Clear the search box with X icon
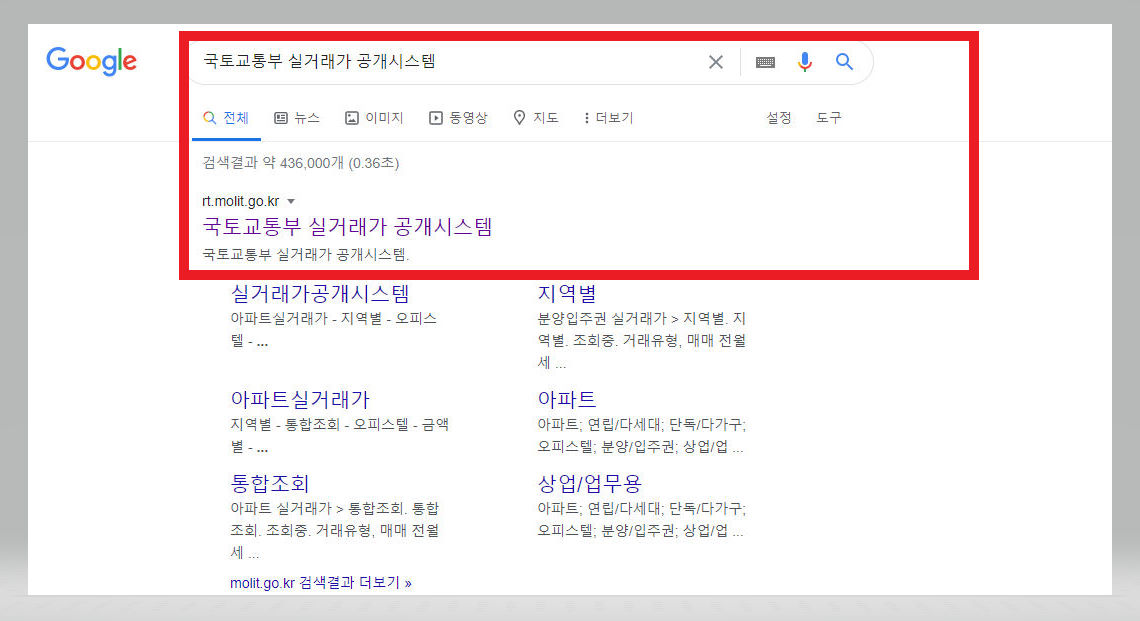This screenshot has height=621, width=1140. pos(715,62)
